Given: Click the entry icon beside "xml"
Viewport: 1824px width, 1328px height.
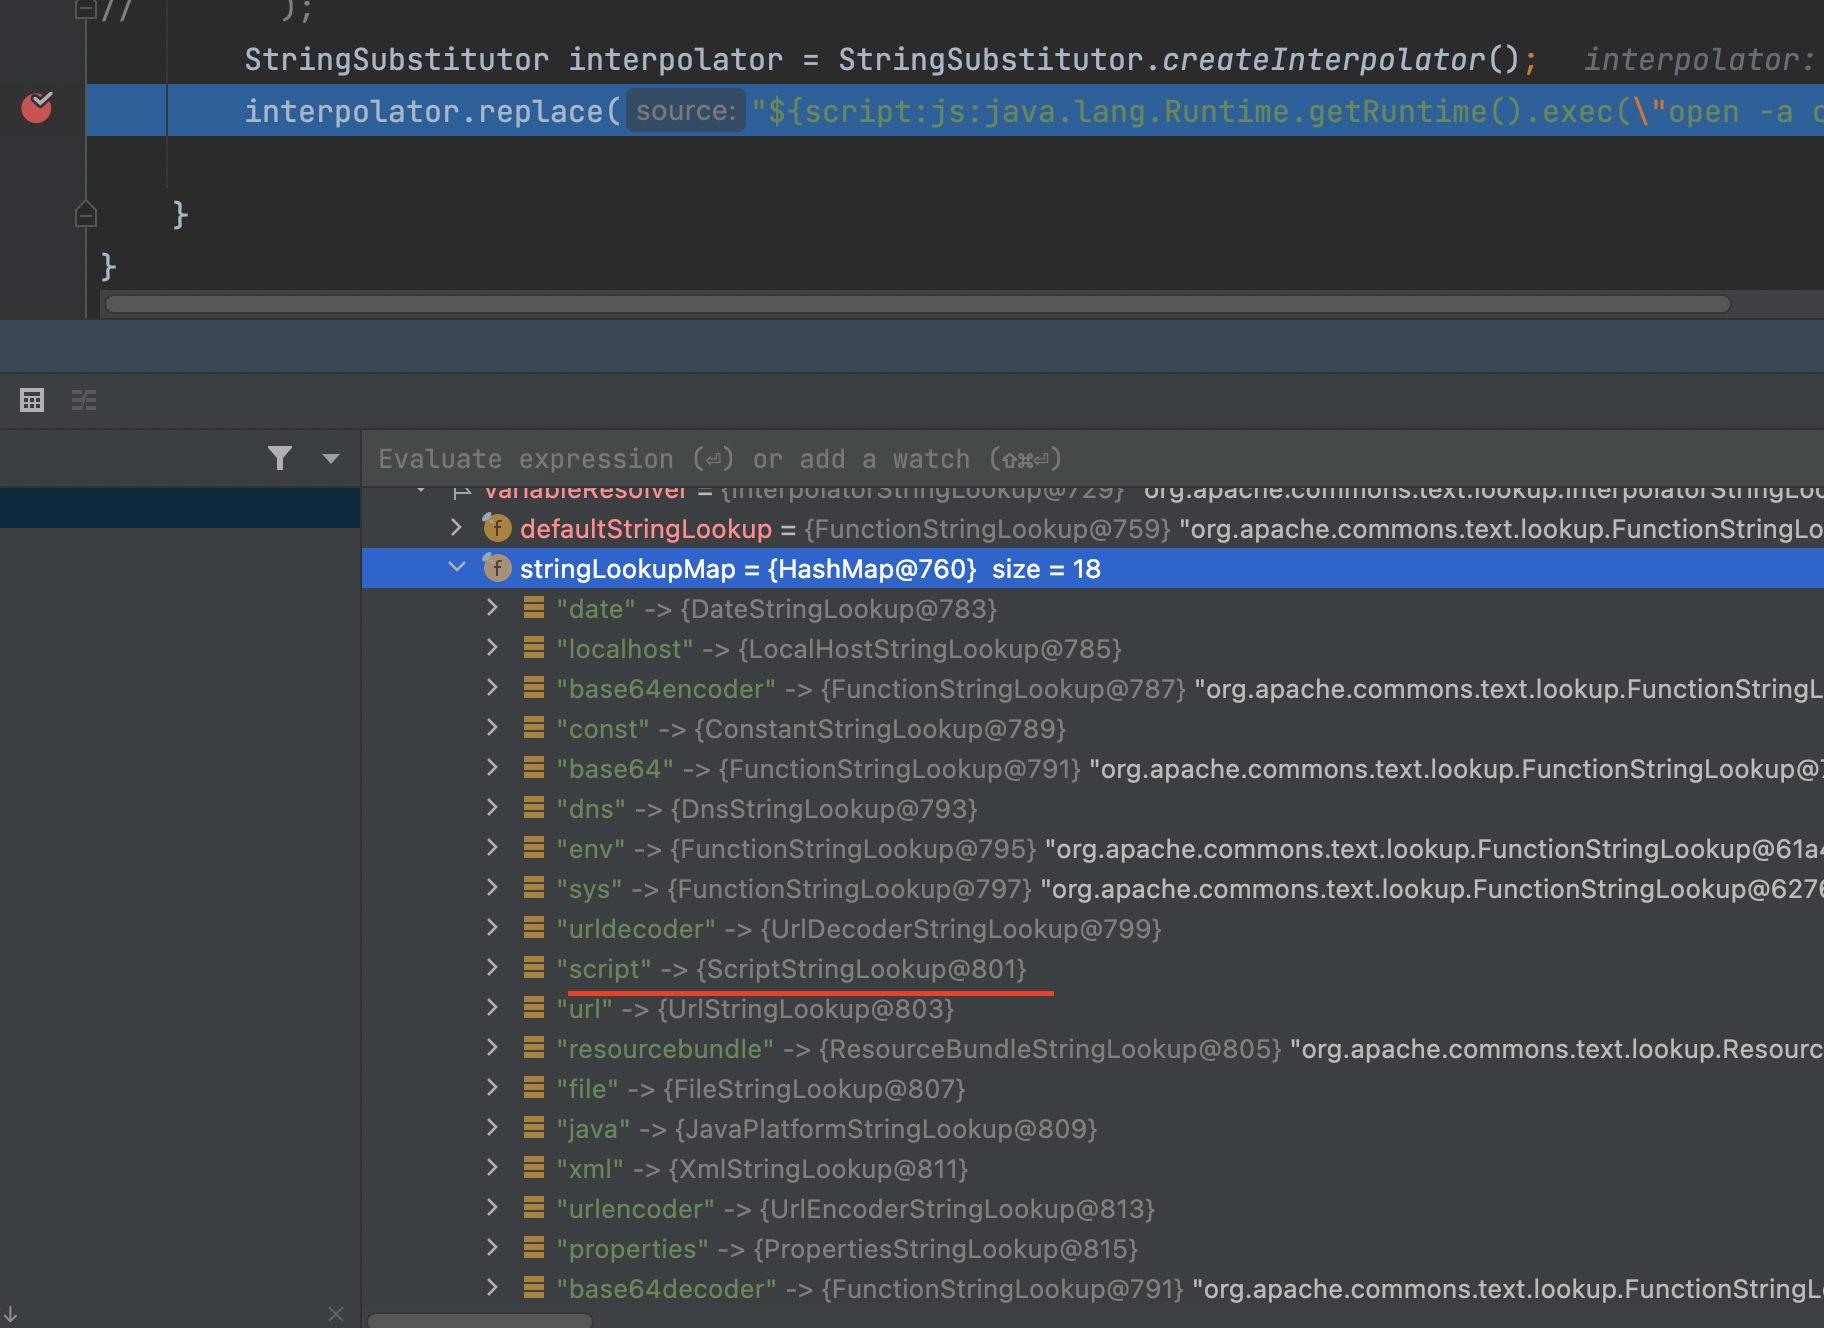Looking at the screenshot, I should pos(534,1167).
